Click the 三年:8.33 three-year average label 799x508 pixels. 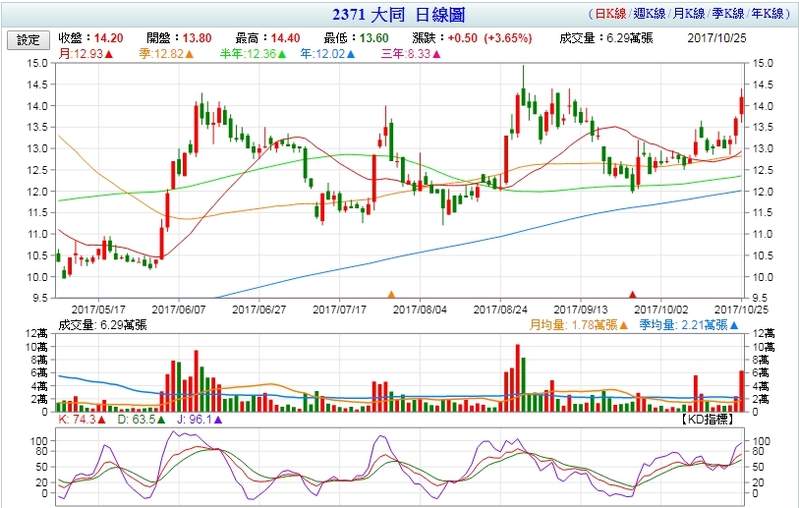411,54
